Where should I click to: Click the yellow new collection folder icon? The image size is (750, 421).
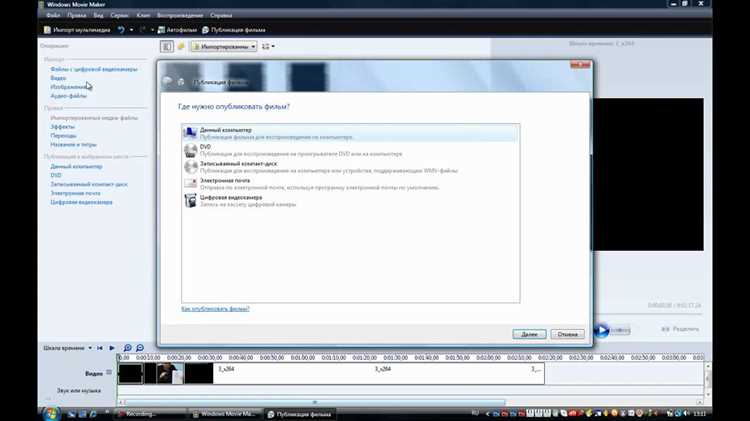click(x=181, y=46)
